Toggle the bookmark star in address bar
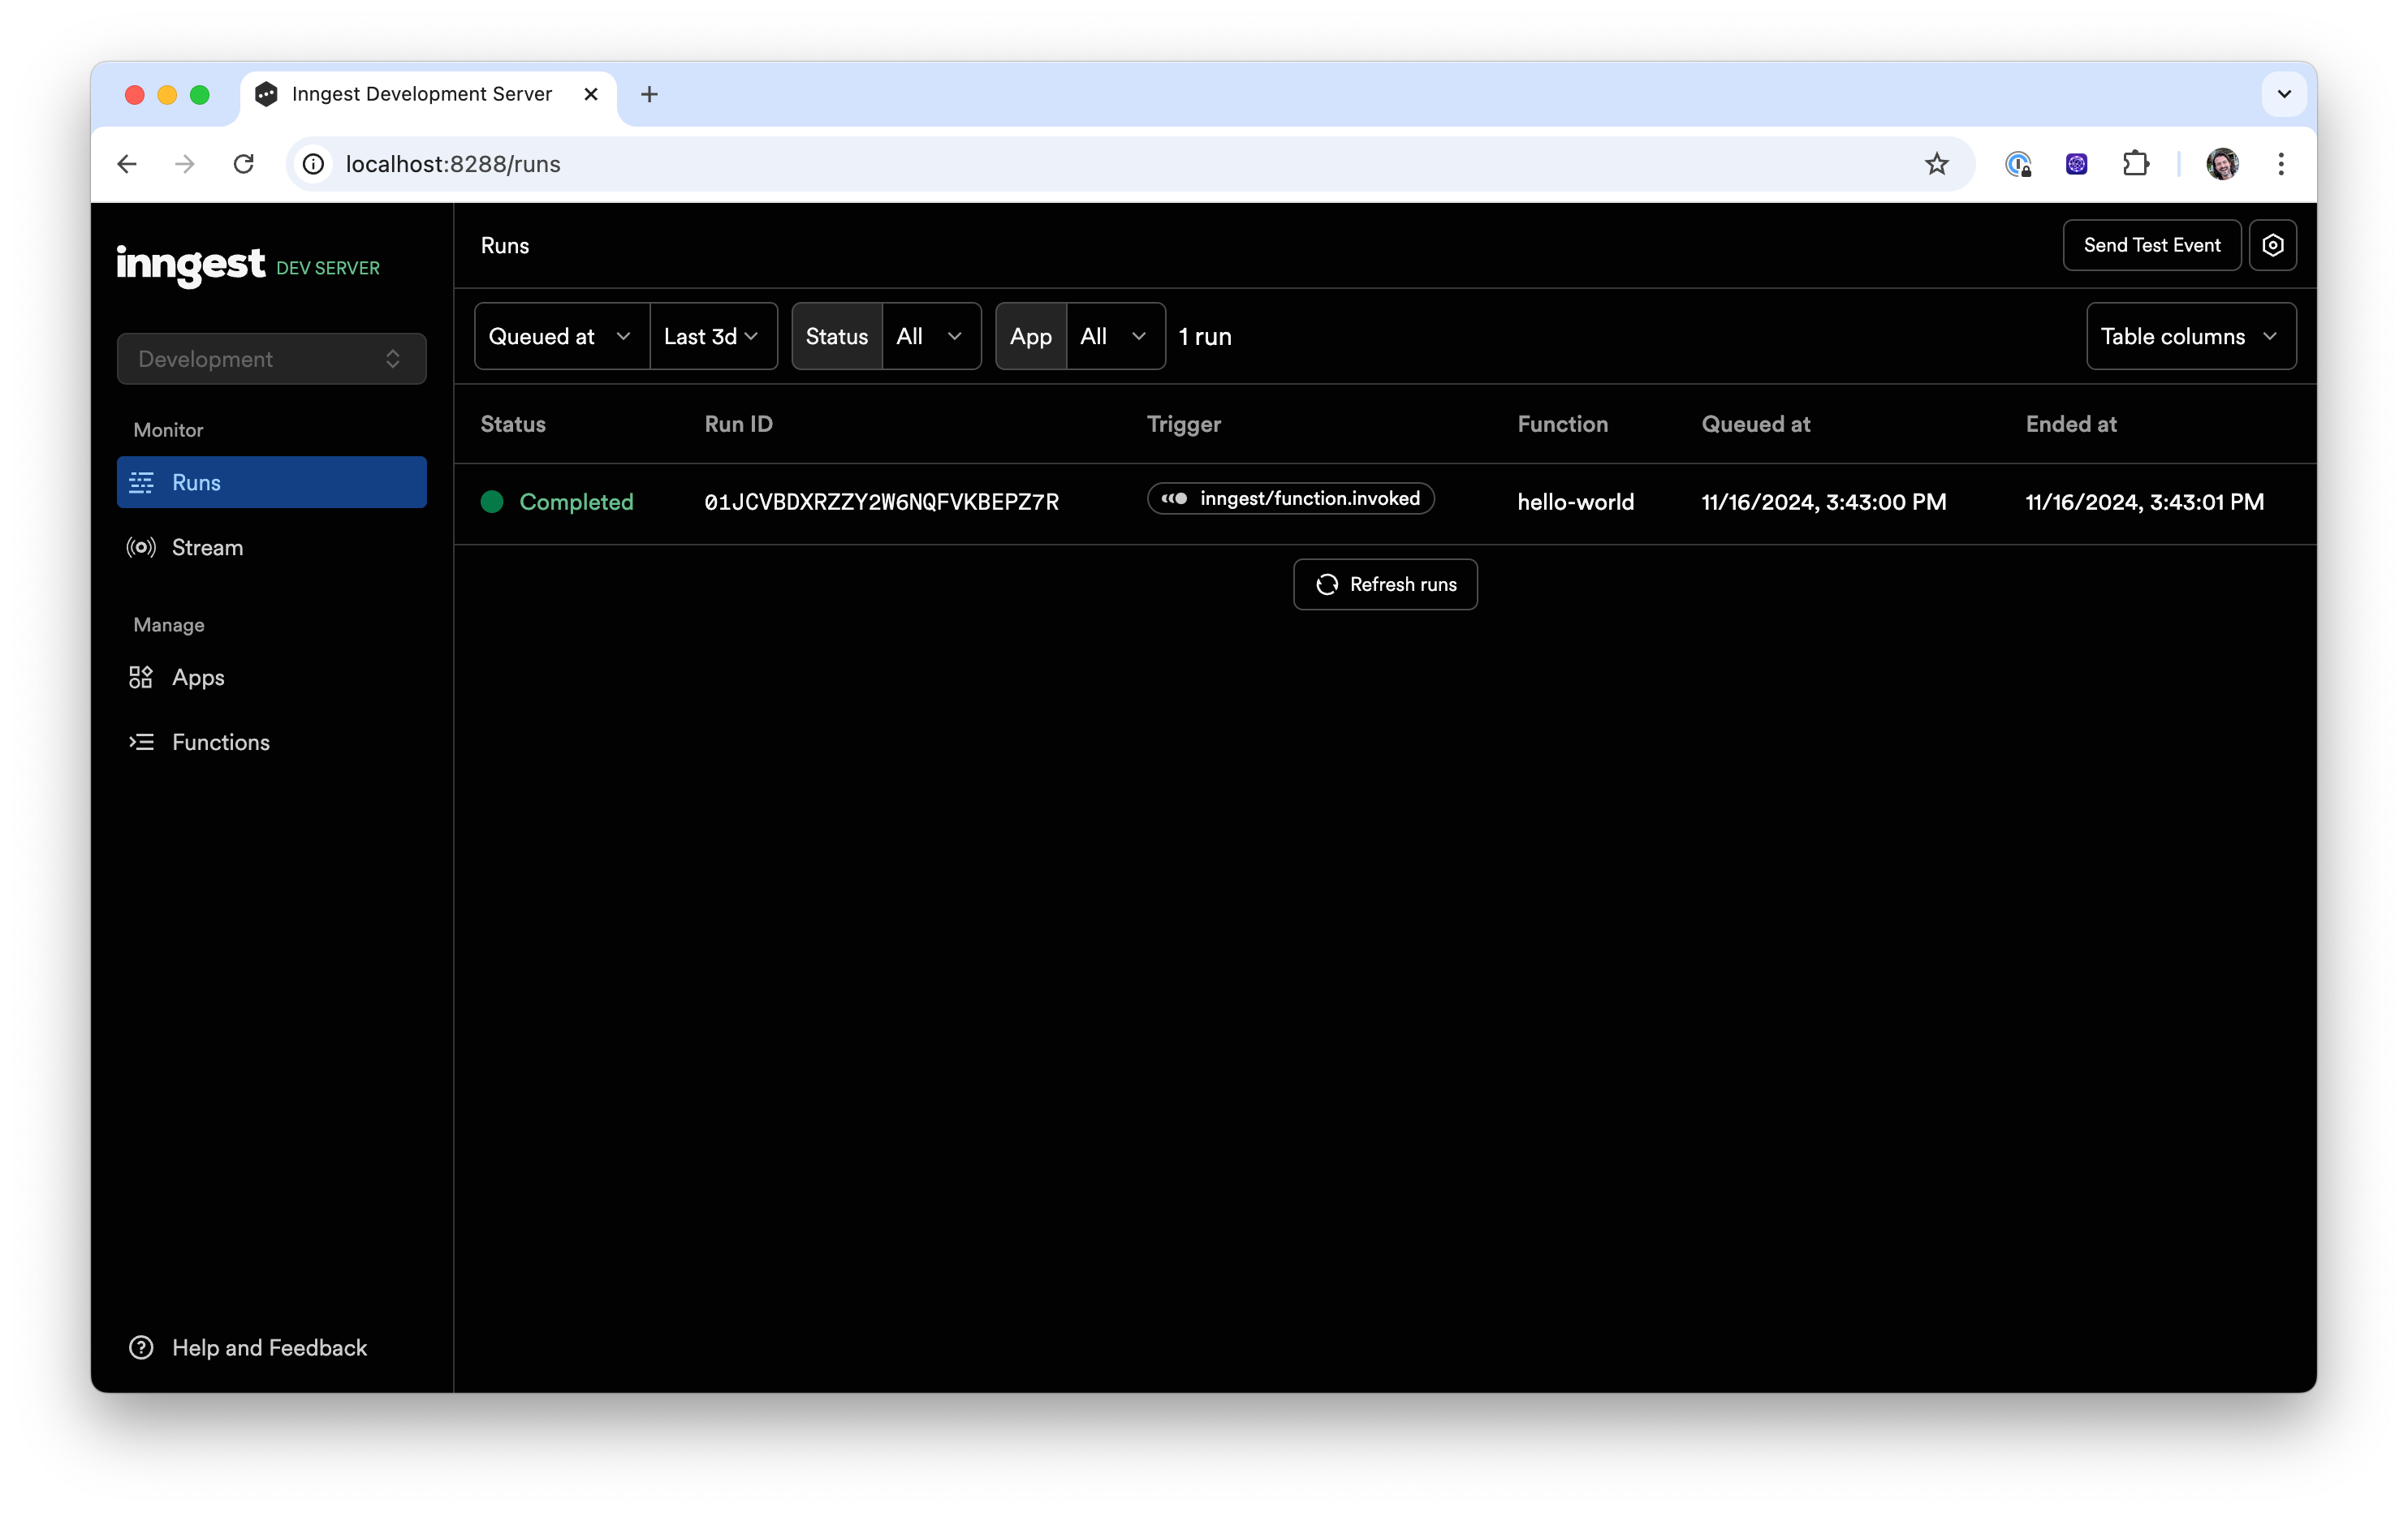The width and height of the screenshot is (2408, 1513). click(1936, 163)
